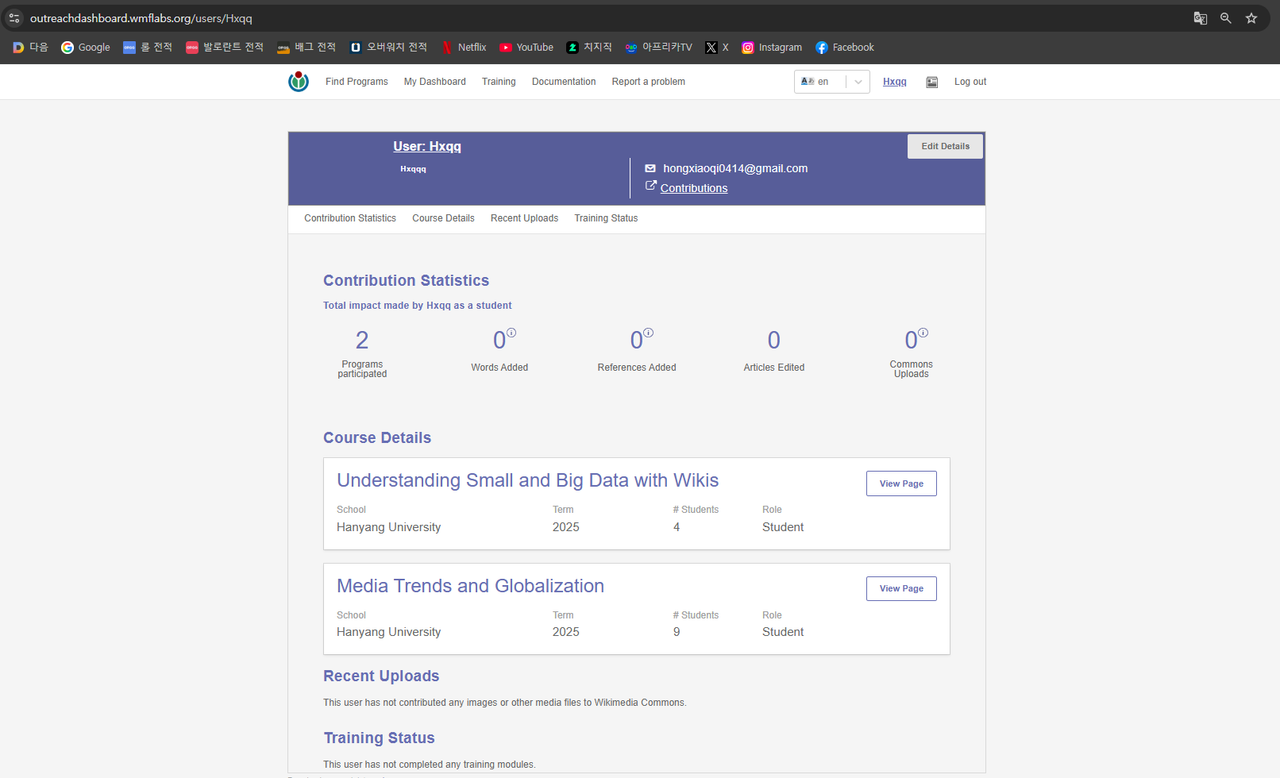
Task: Open Find Programs in the top navigation
Action: [x=357, y=82]
